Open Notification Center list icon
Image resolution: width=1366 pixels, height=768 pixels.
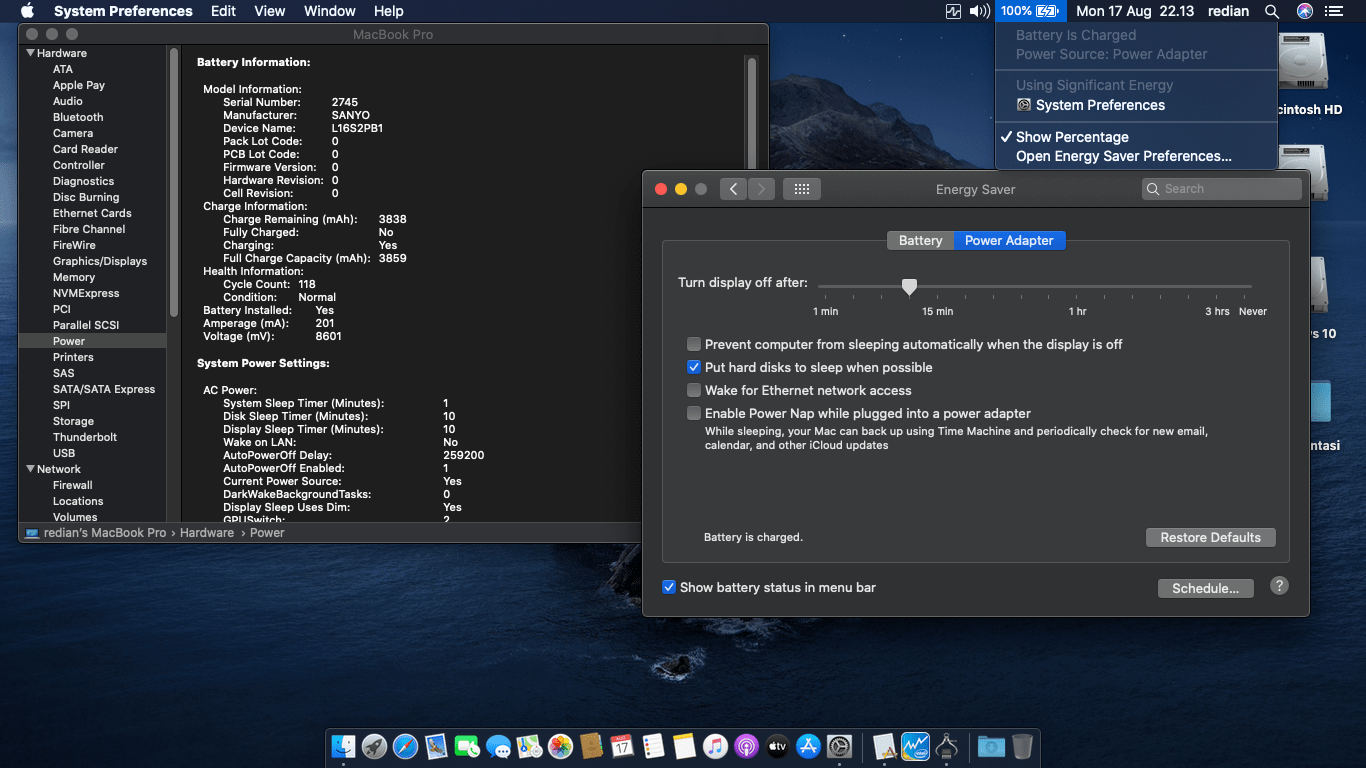tap(1333, 11)
